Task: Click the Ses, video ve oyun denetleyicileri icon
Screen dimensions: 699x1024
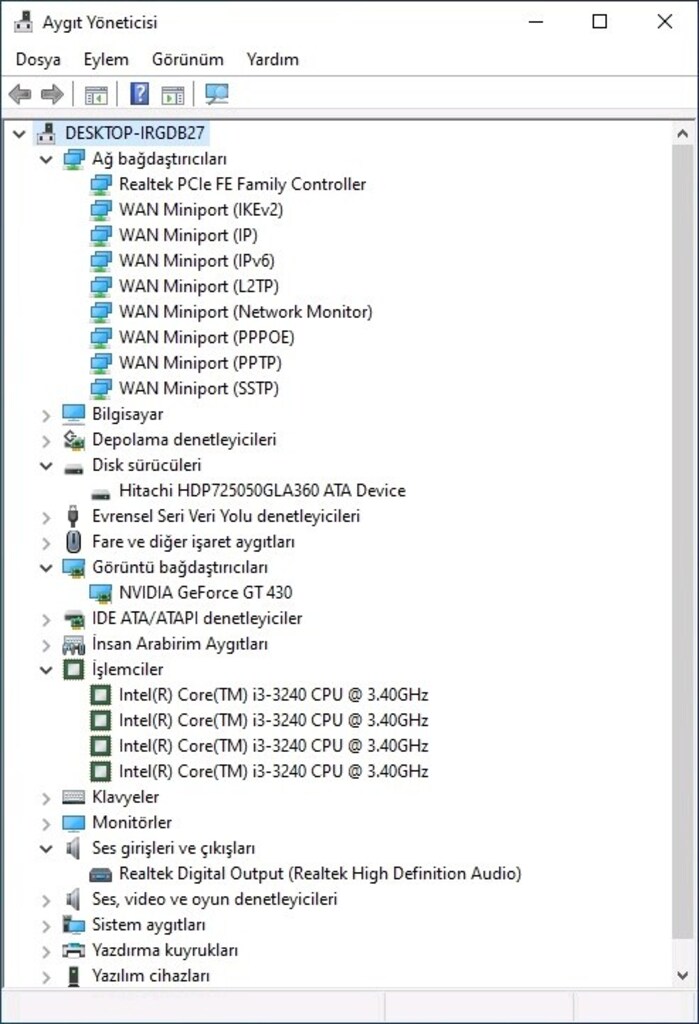Action: tap(73, 899)
